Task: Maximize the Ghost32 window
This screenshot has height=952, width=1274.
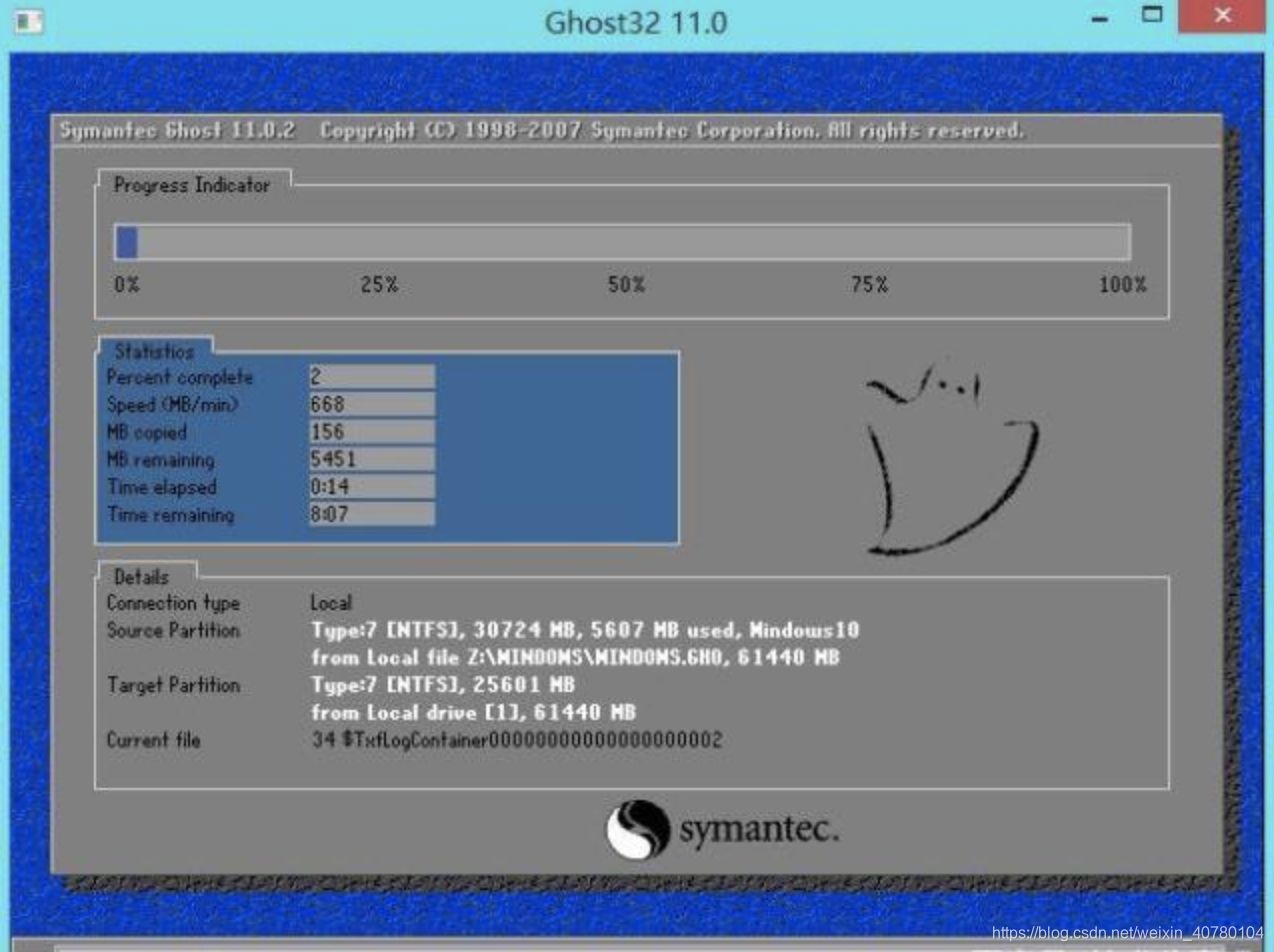Action: 1153,15
